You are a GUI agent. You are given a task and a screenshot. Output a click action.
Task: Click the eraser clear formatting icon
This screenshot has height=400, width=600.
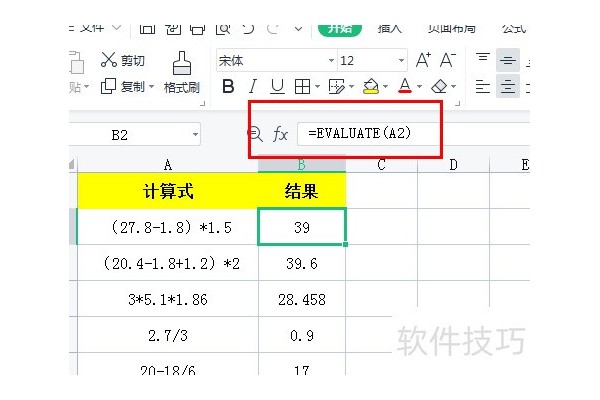pyautogui.click(x=439, y=87)
